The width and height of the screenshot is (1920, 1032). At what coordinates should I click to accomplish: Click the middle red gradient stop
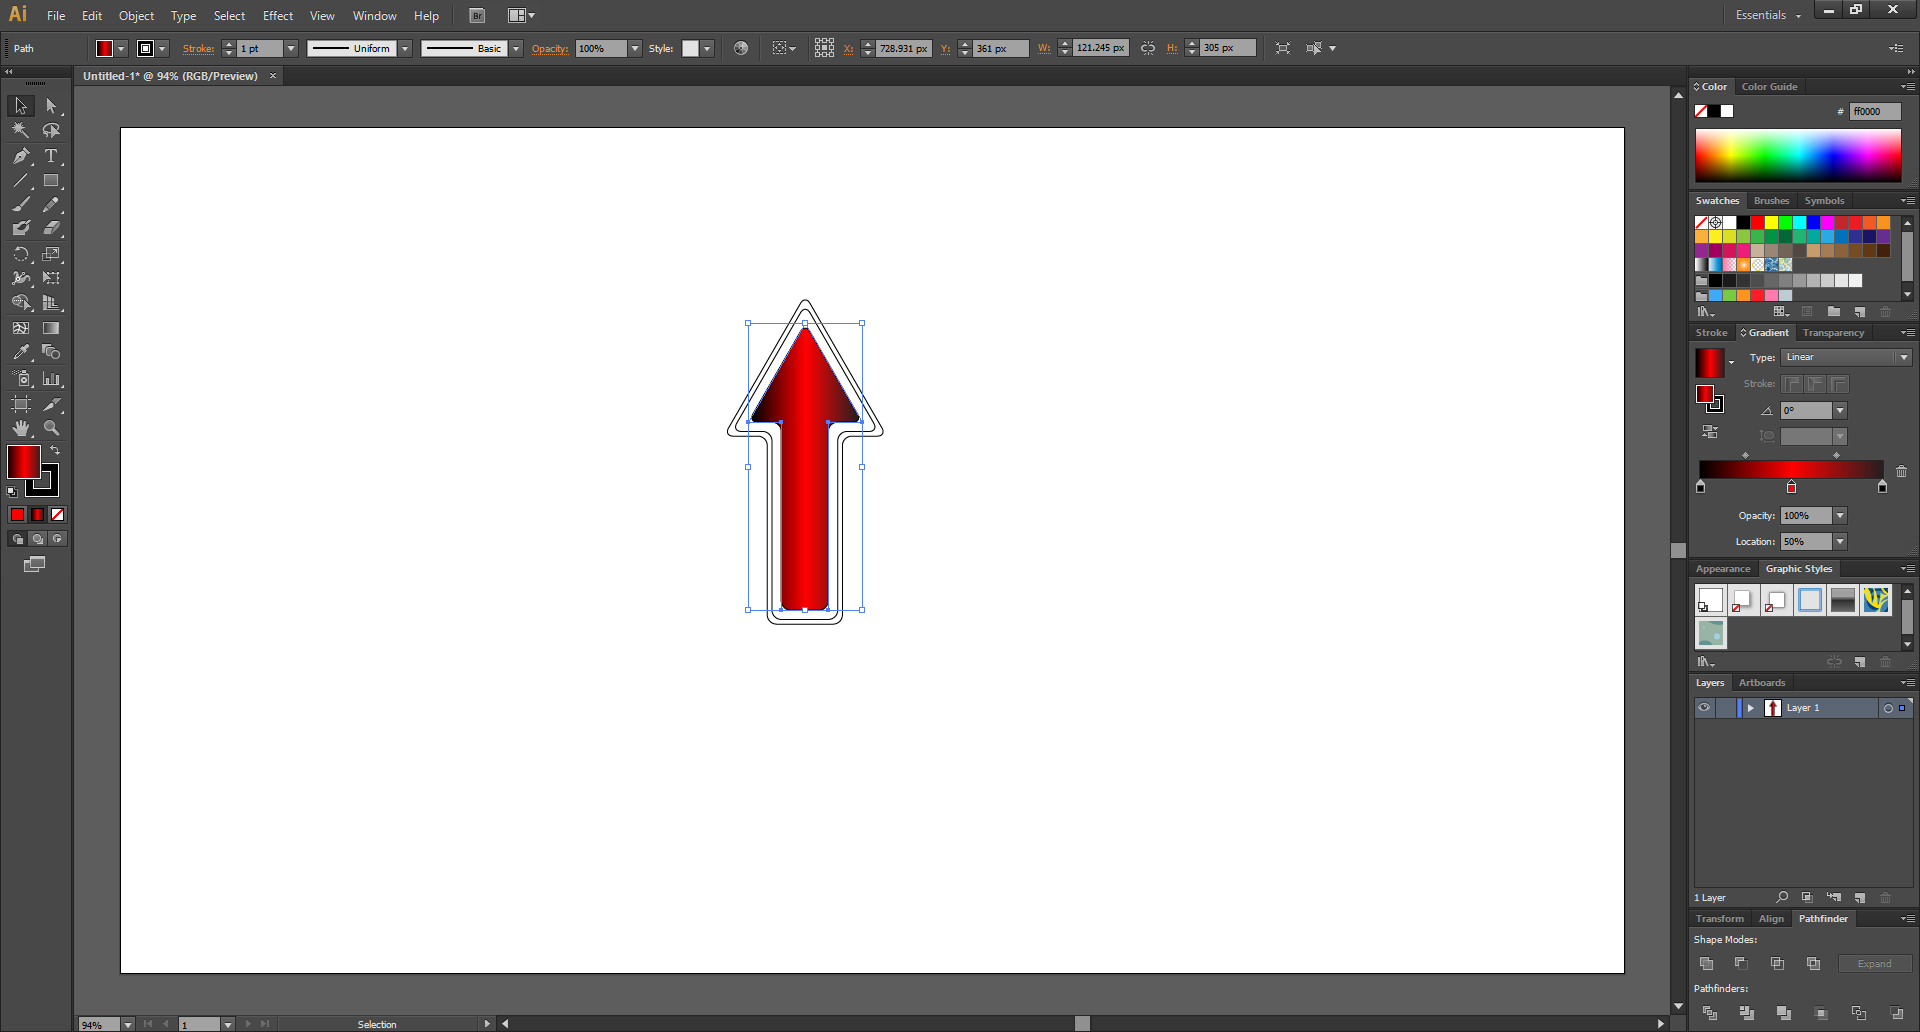pyautogui.click(x=1791, y=487)
